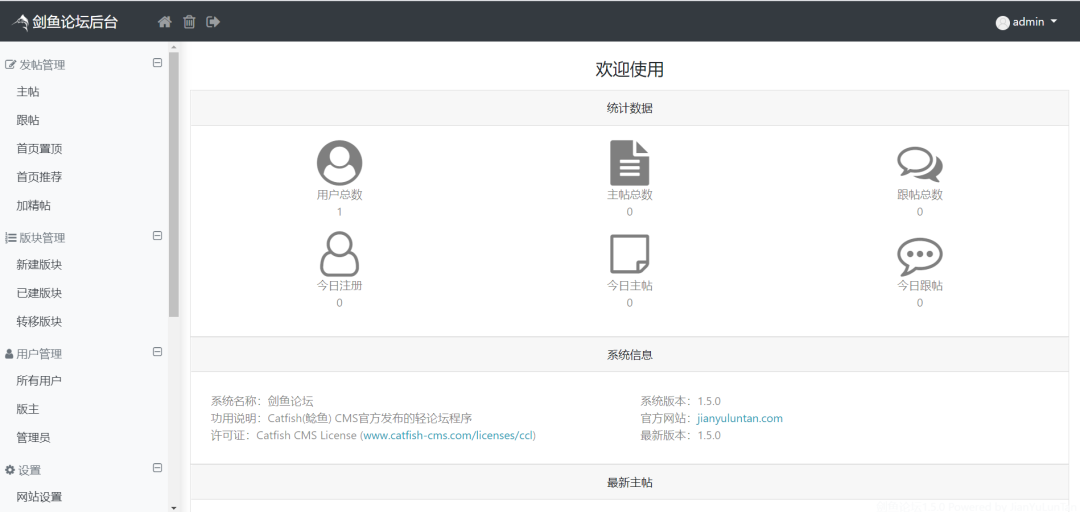The image size is (1080, 512).
Task: Click the 用户管理 section heading
Action: click(x=39, y=354)
